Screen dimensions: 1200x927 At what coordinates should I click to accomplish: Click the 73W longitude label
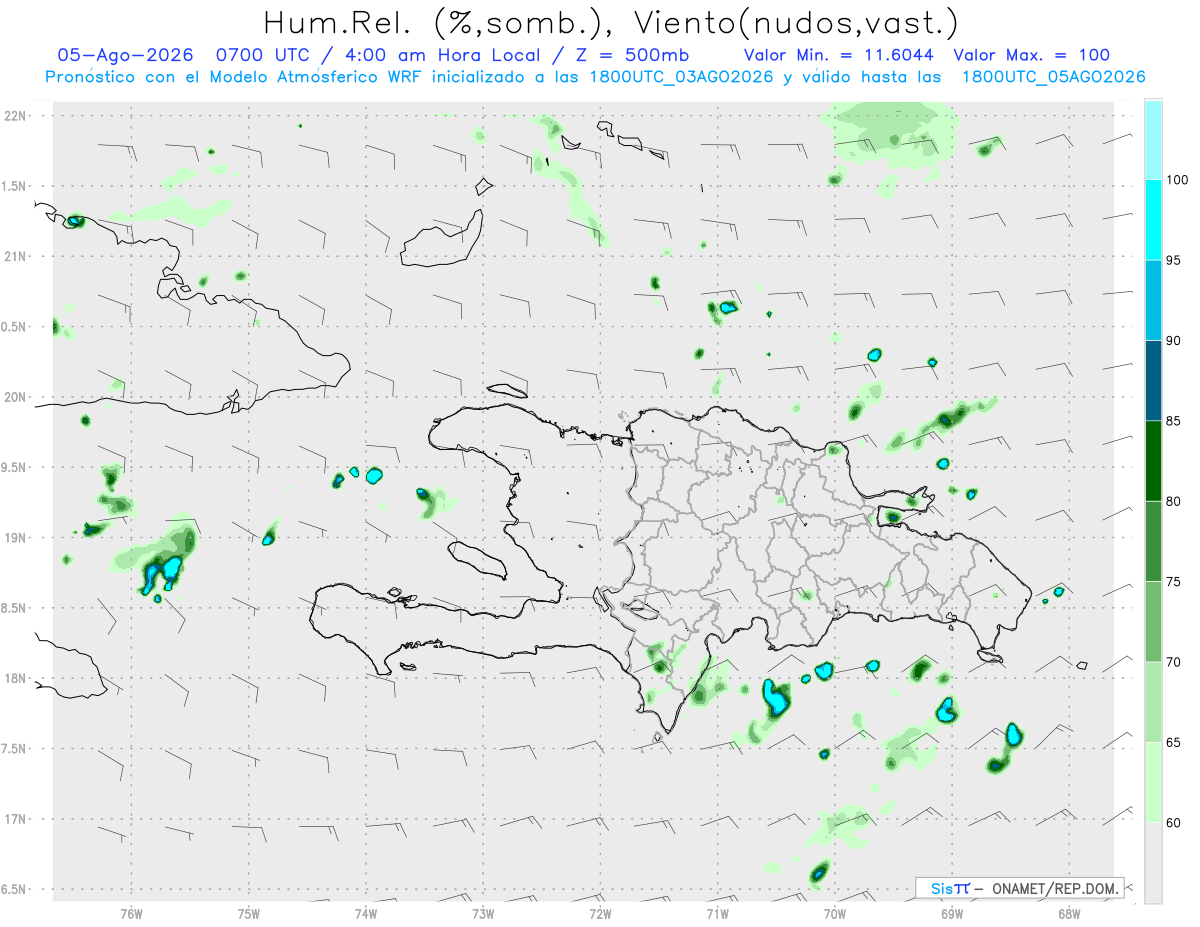[x=483, y=913]
